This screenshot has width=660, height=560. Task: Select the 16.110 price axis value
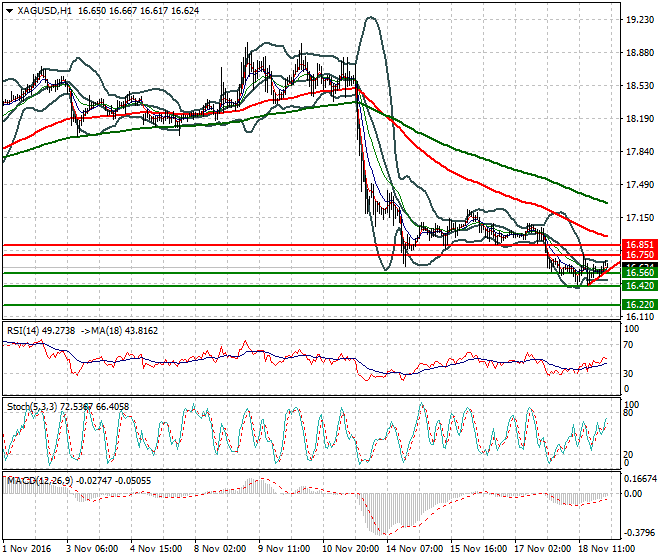(x=640, y=317)
